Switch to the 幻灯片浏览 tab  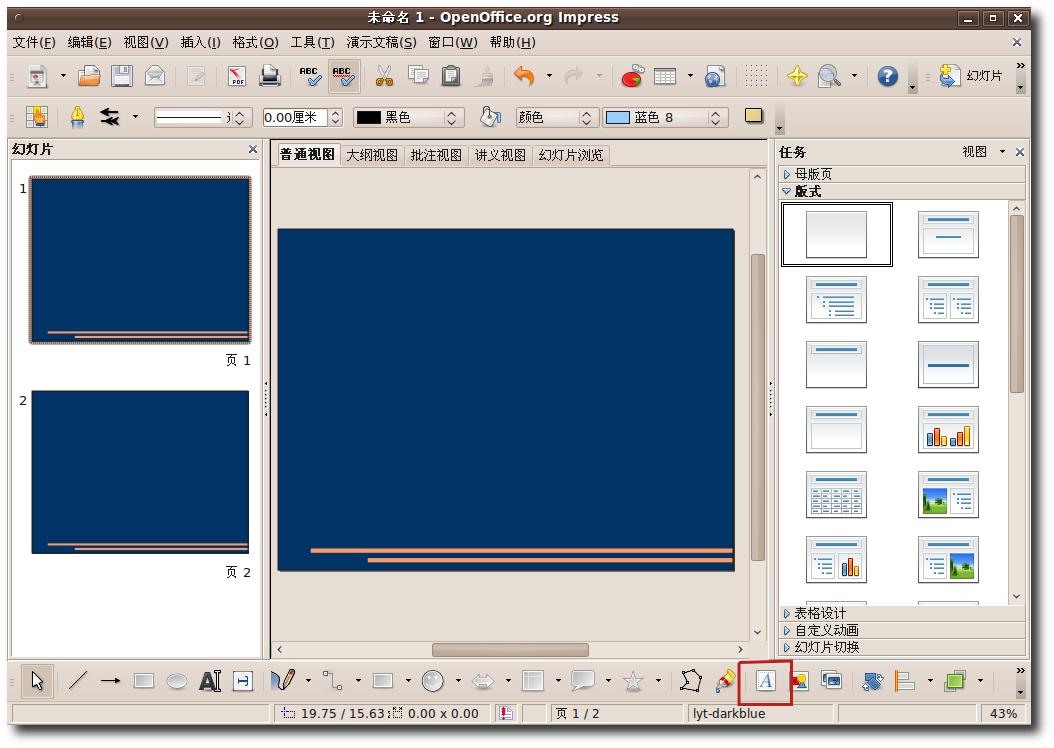[571, 155]
